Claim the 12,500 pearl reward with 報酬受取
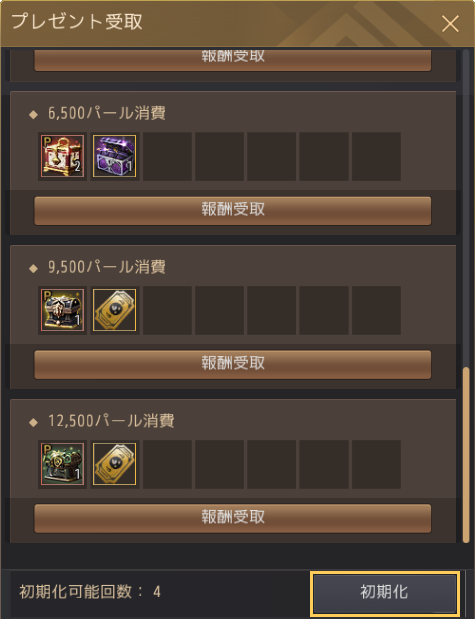This screenshot has height=619, width=475. pos(233,518)
